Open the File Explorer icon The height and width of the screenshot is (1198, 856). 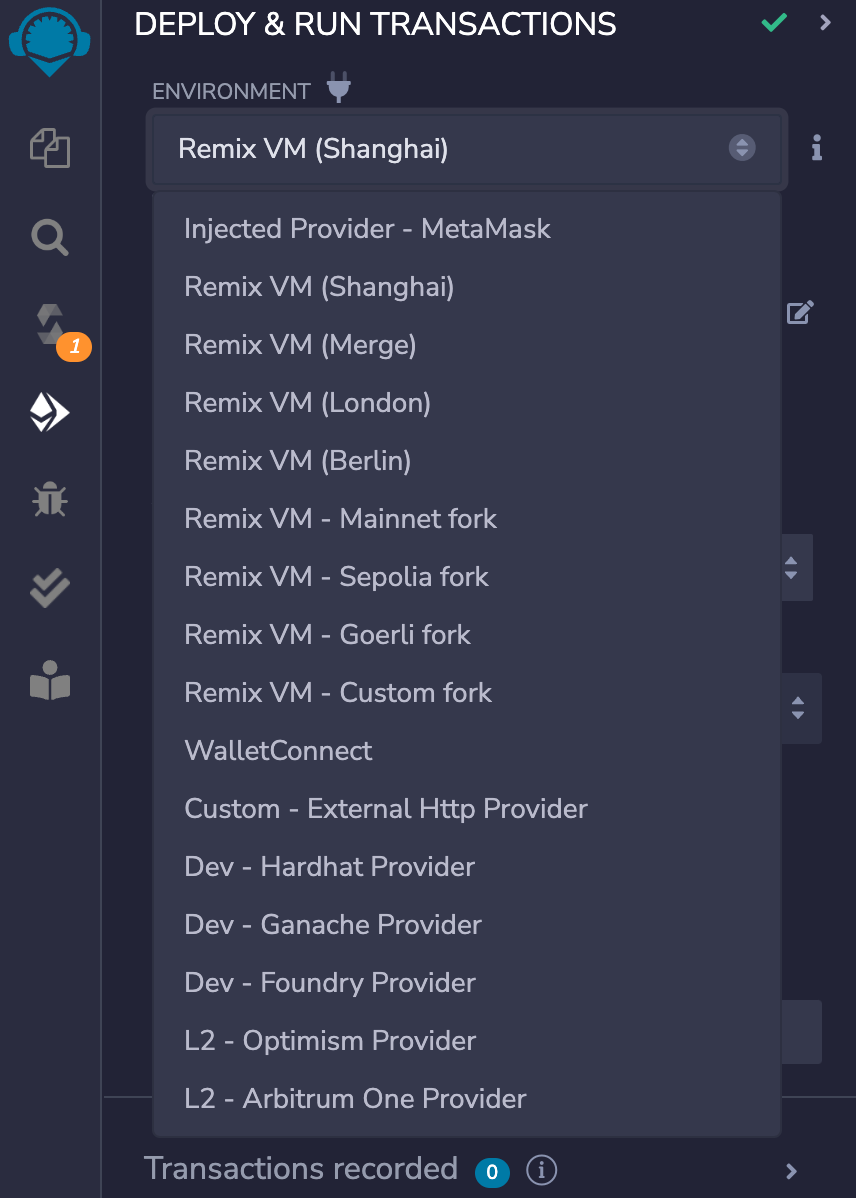click(x=50, y=147)
